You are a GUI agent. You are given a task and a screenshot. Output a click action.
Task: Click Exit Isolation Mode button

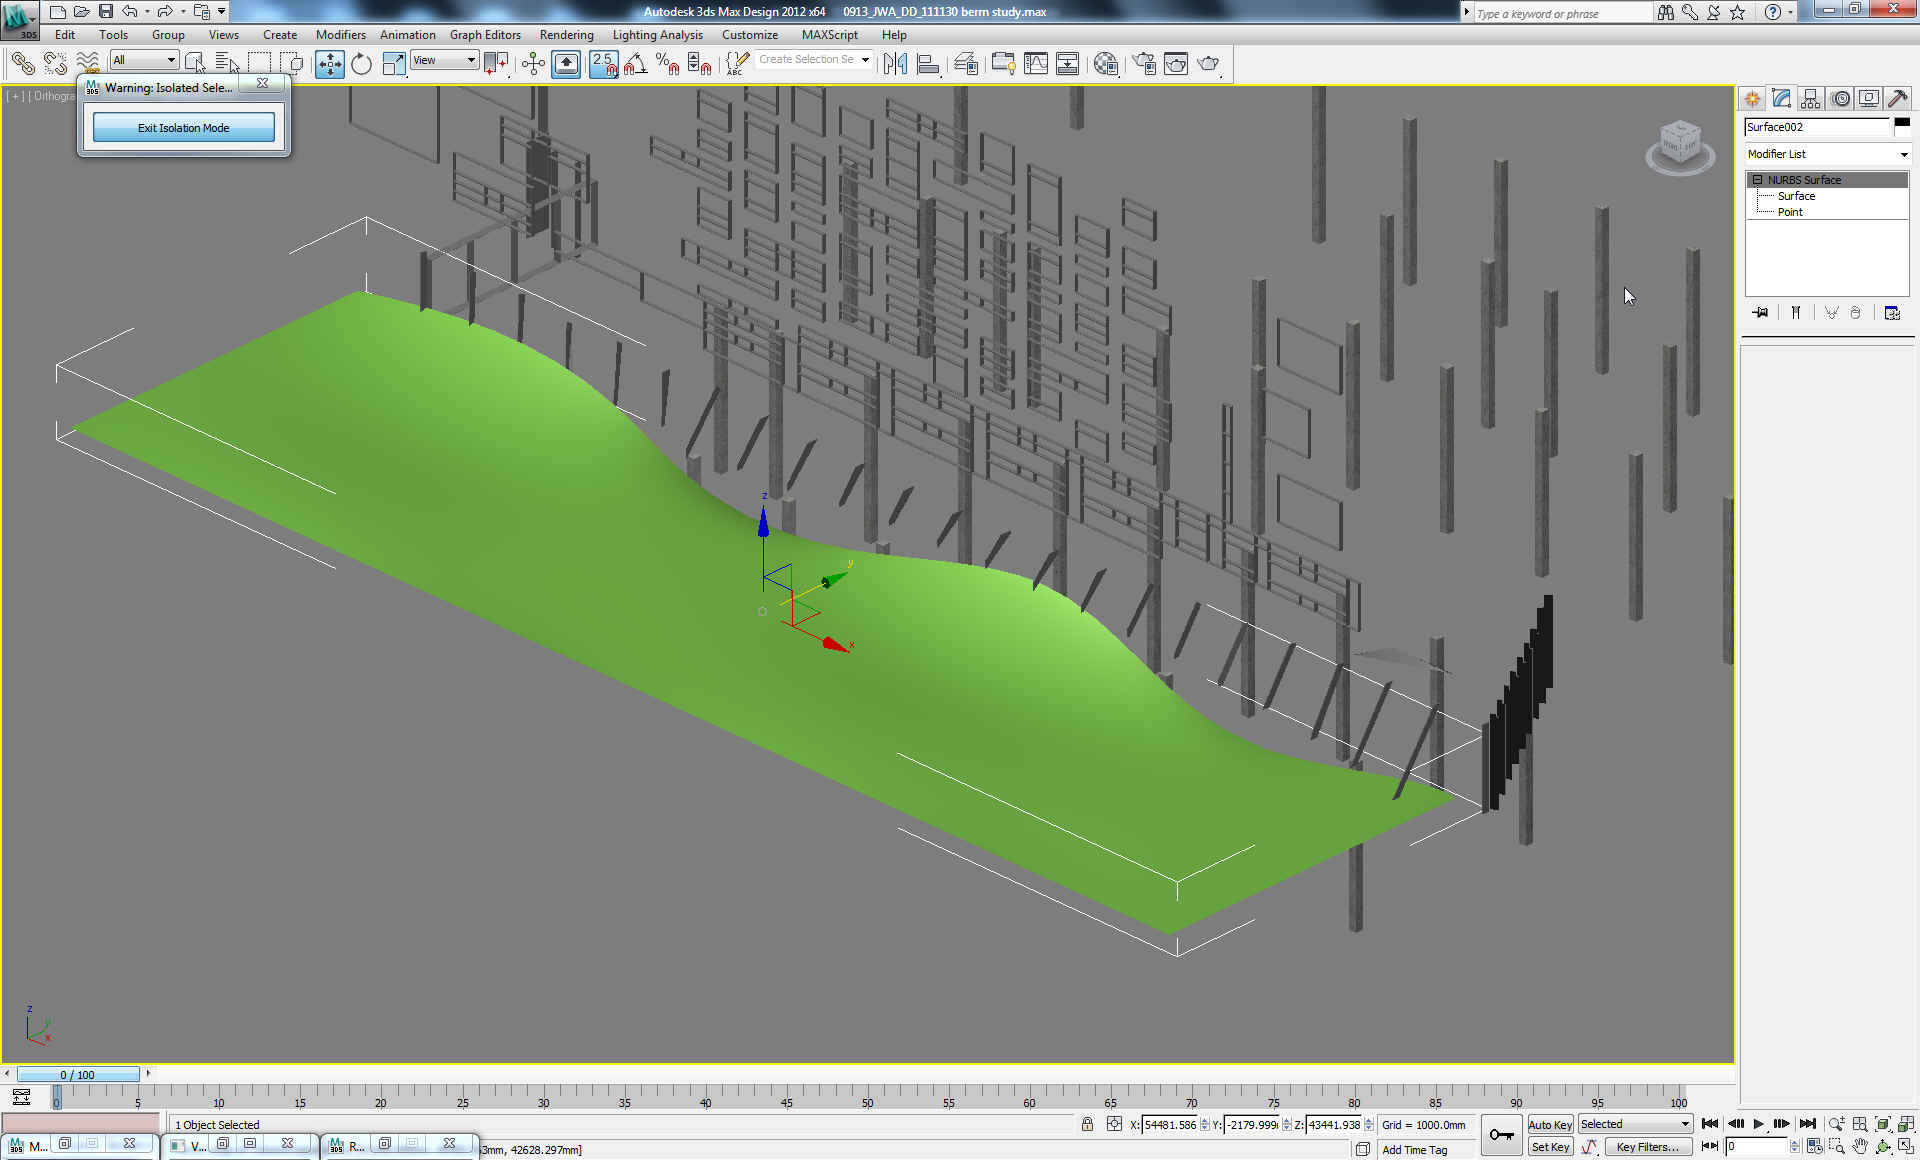tap(183, 128)
